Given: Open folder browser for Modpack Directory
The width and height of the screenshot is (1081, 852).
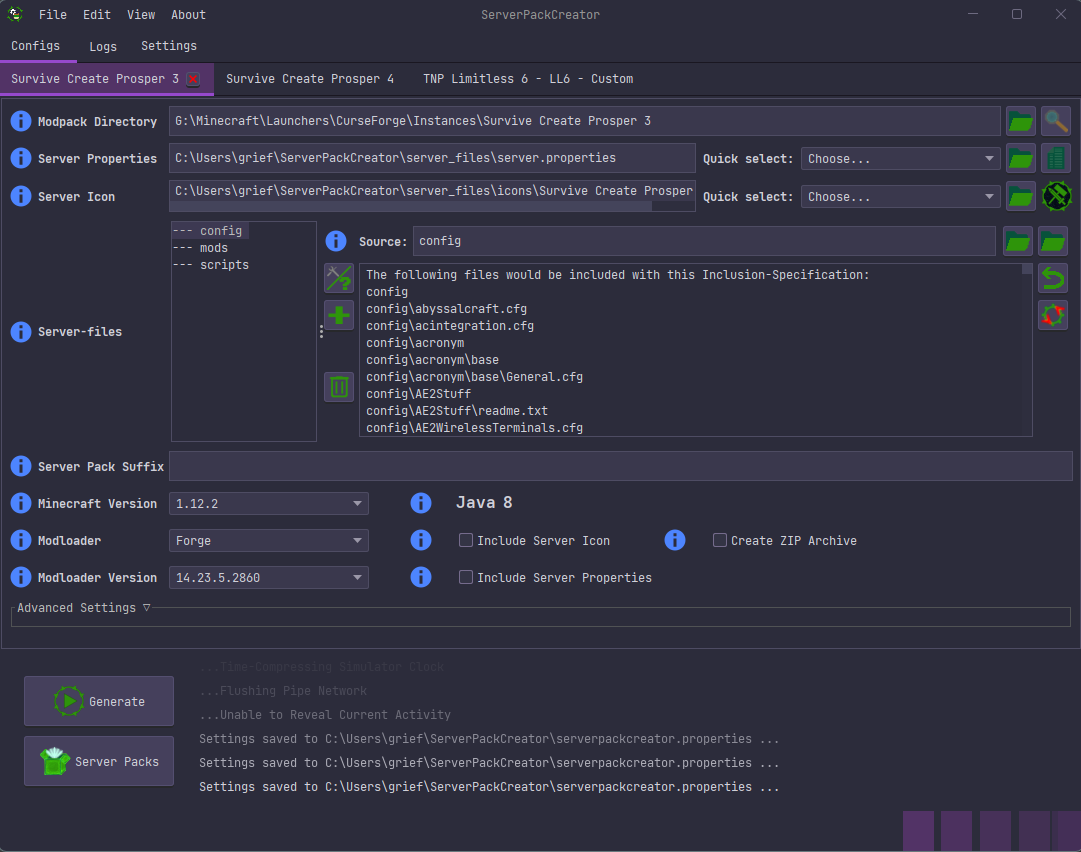Looking at the screenshot, I should click(1020, 122).
